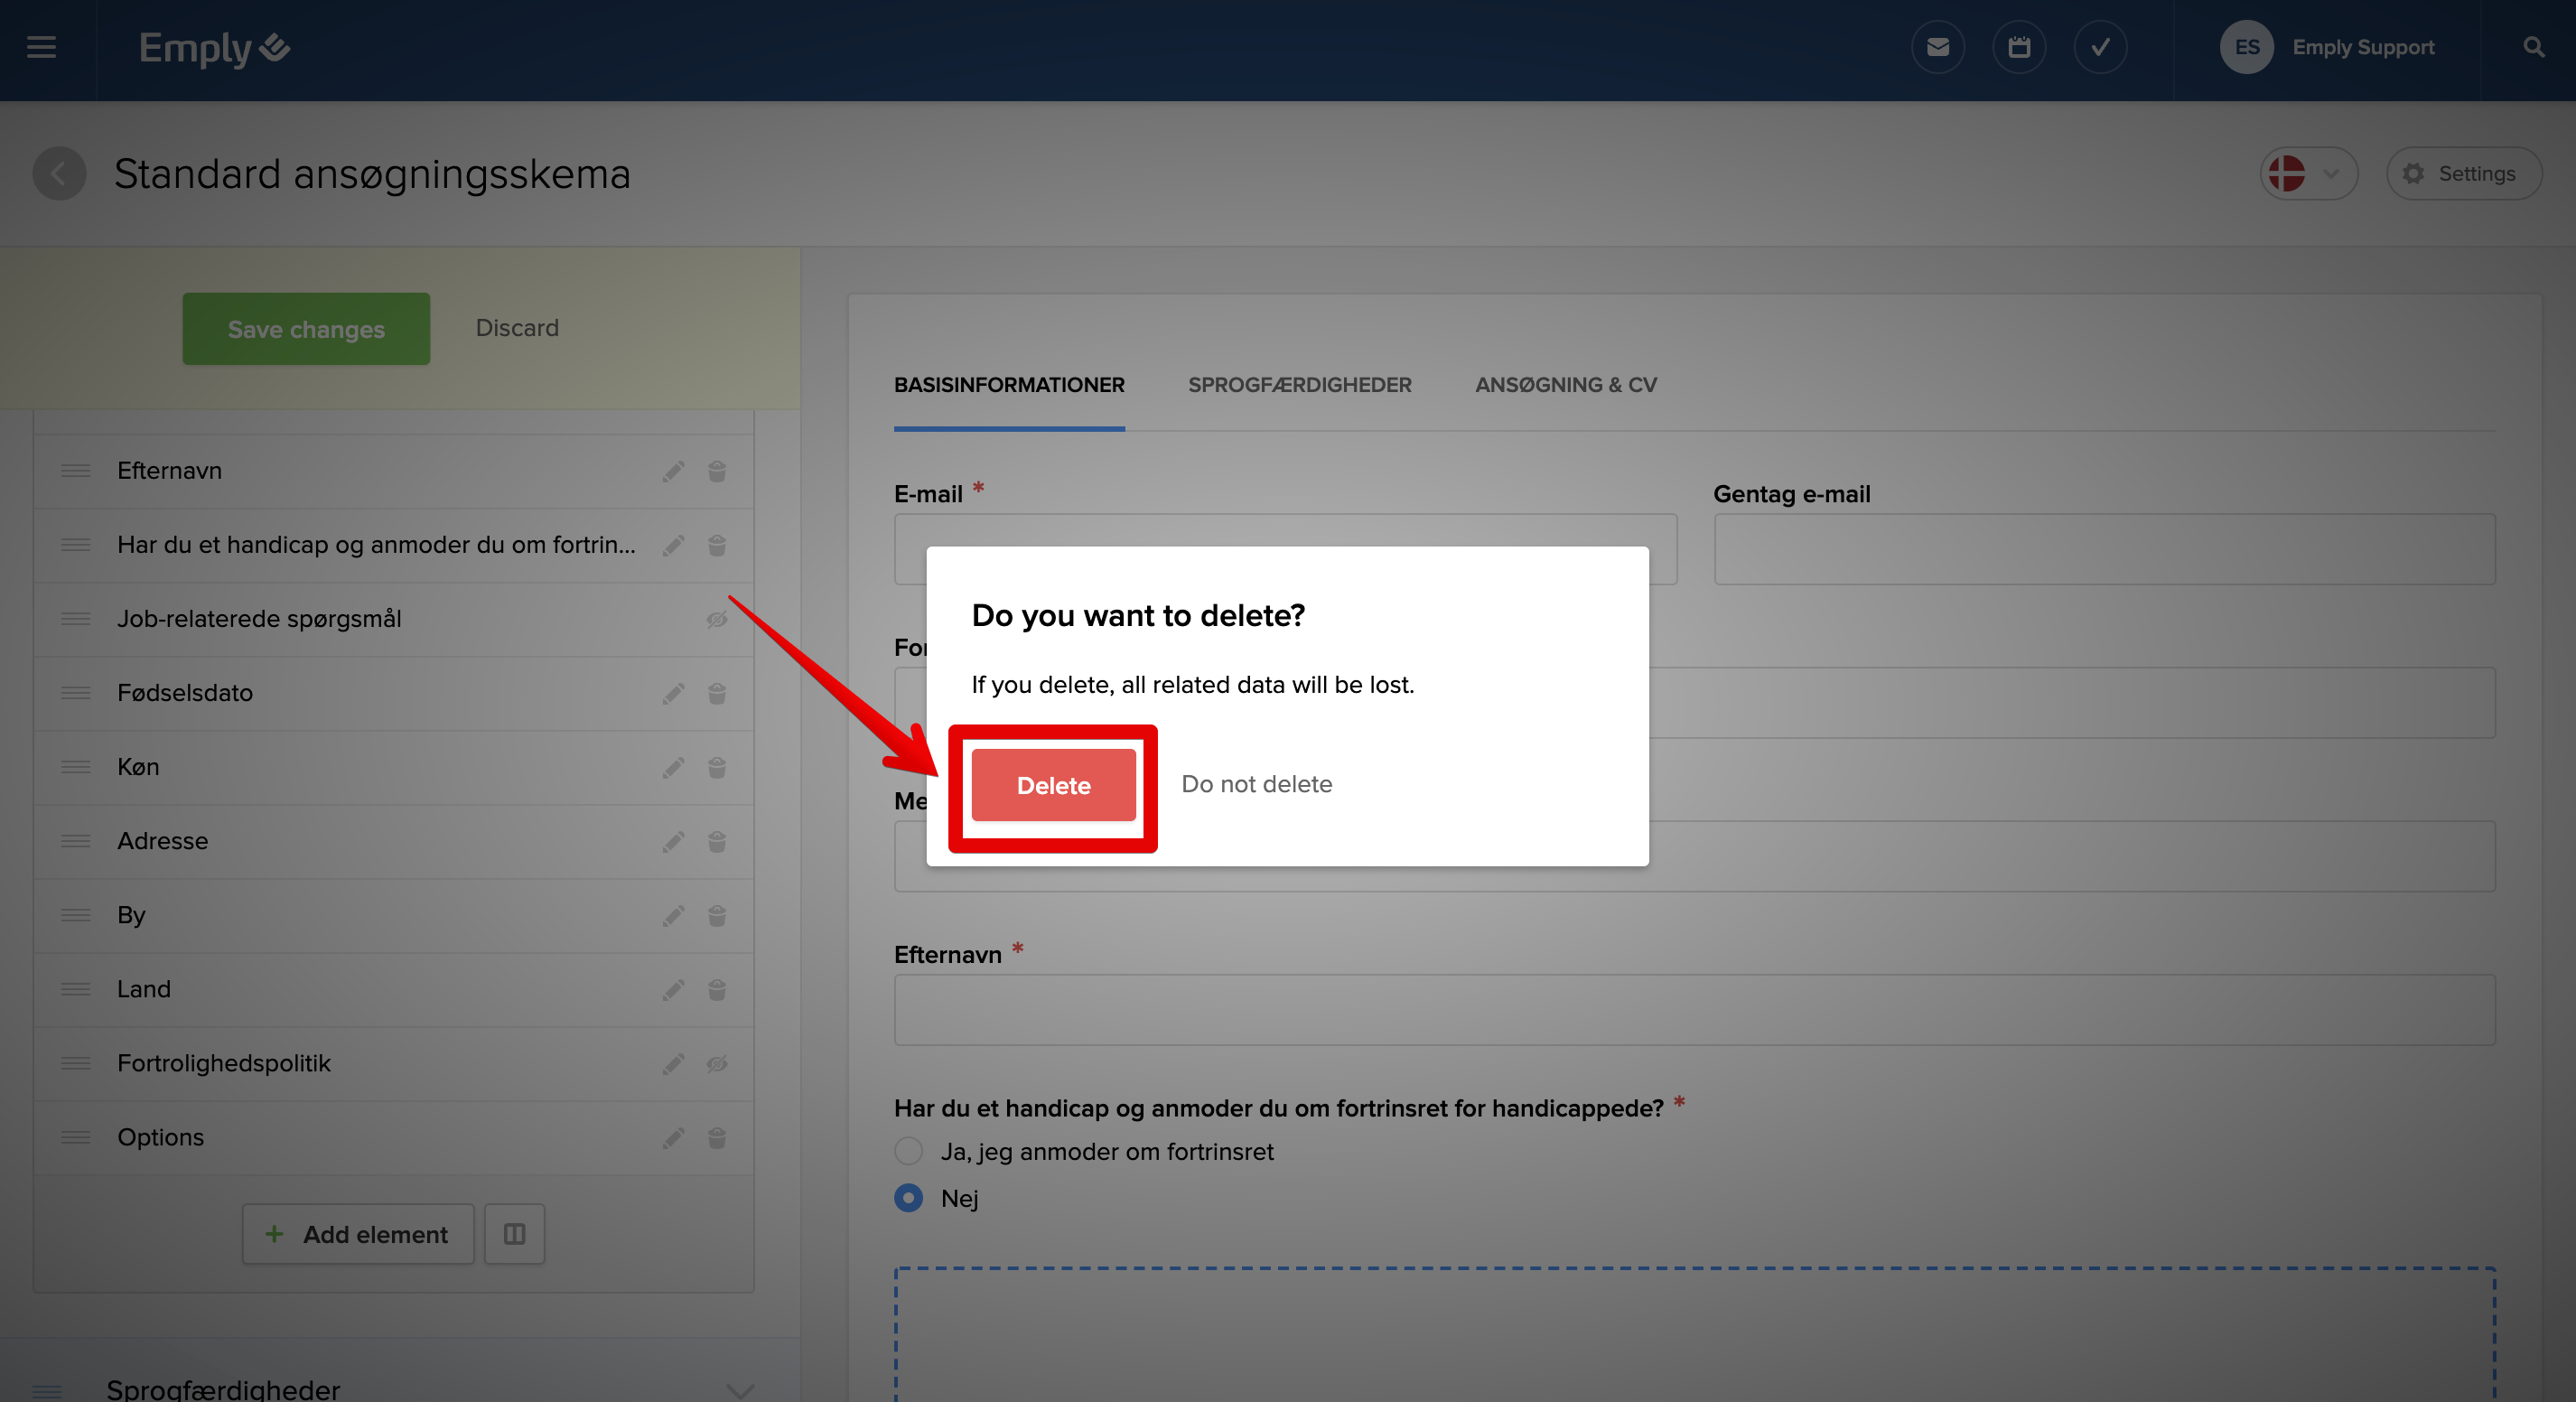Image resolution: width=2576 pixels, height=1402 pixels.
Task: Edit the Efternavn element
Action: 673,471
